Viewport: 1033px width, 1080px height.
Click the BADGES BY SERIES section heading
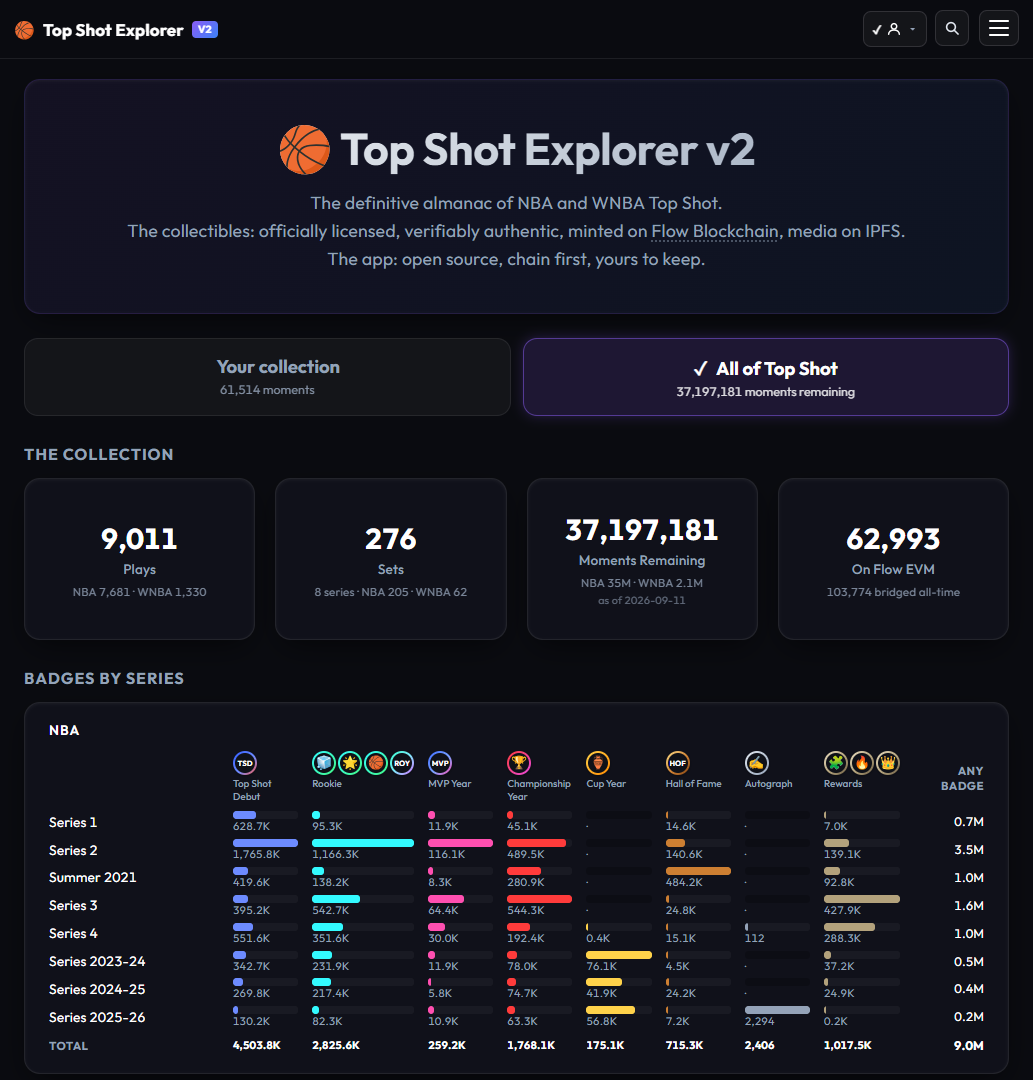click(x=104, y=678)
